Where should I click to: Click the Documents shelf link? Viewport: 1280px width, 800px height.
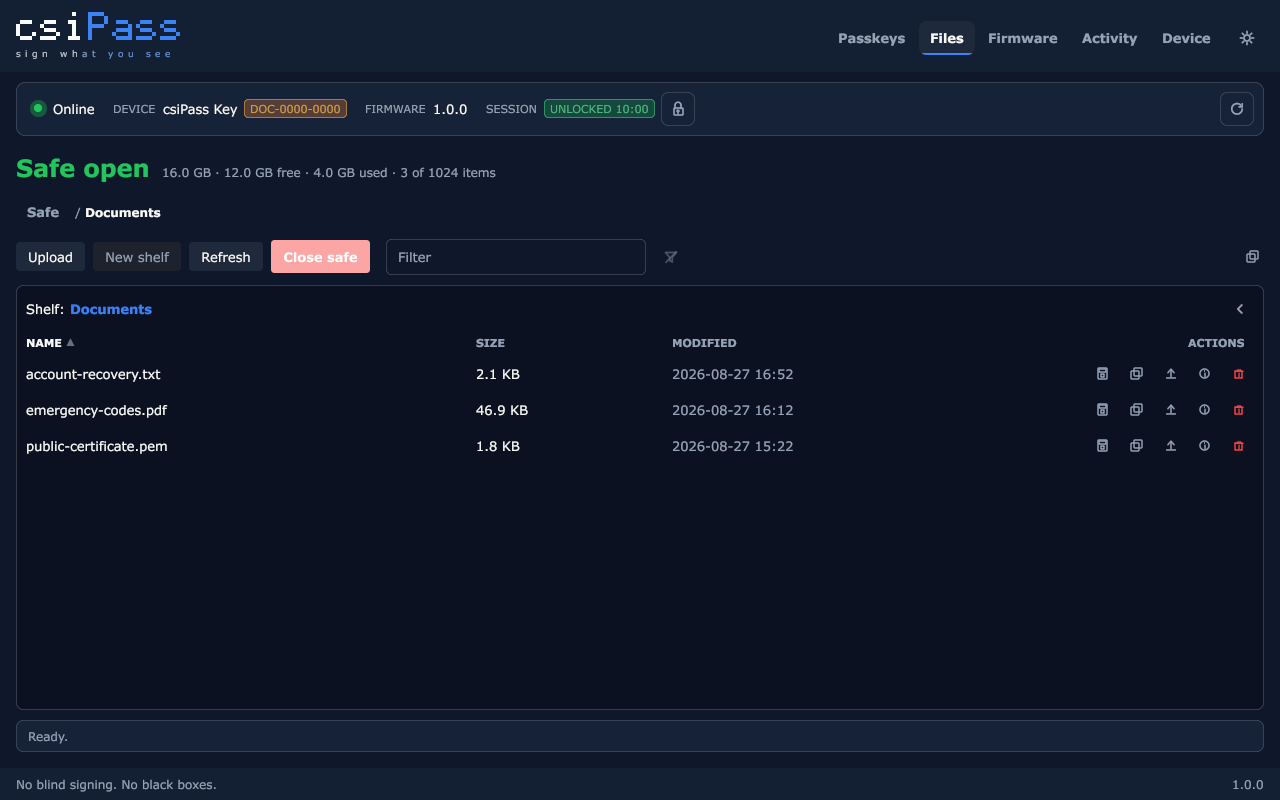pyautogui.click(x=111, y=309)
